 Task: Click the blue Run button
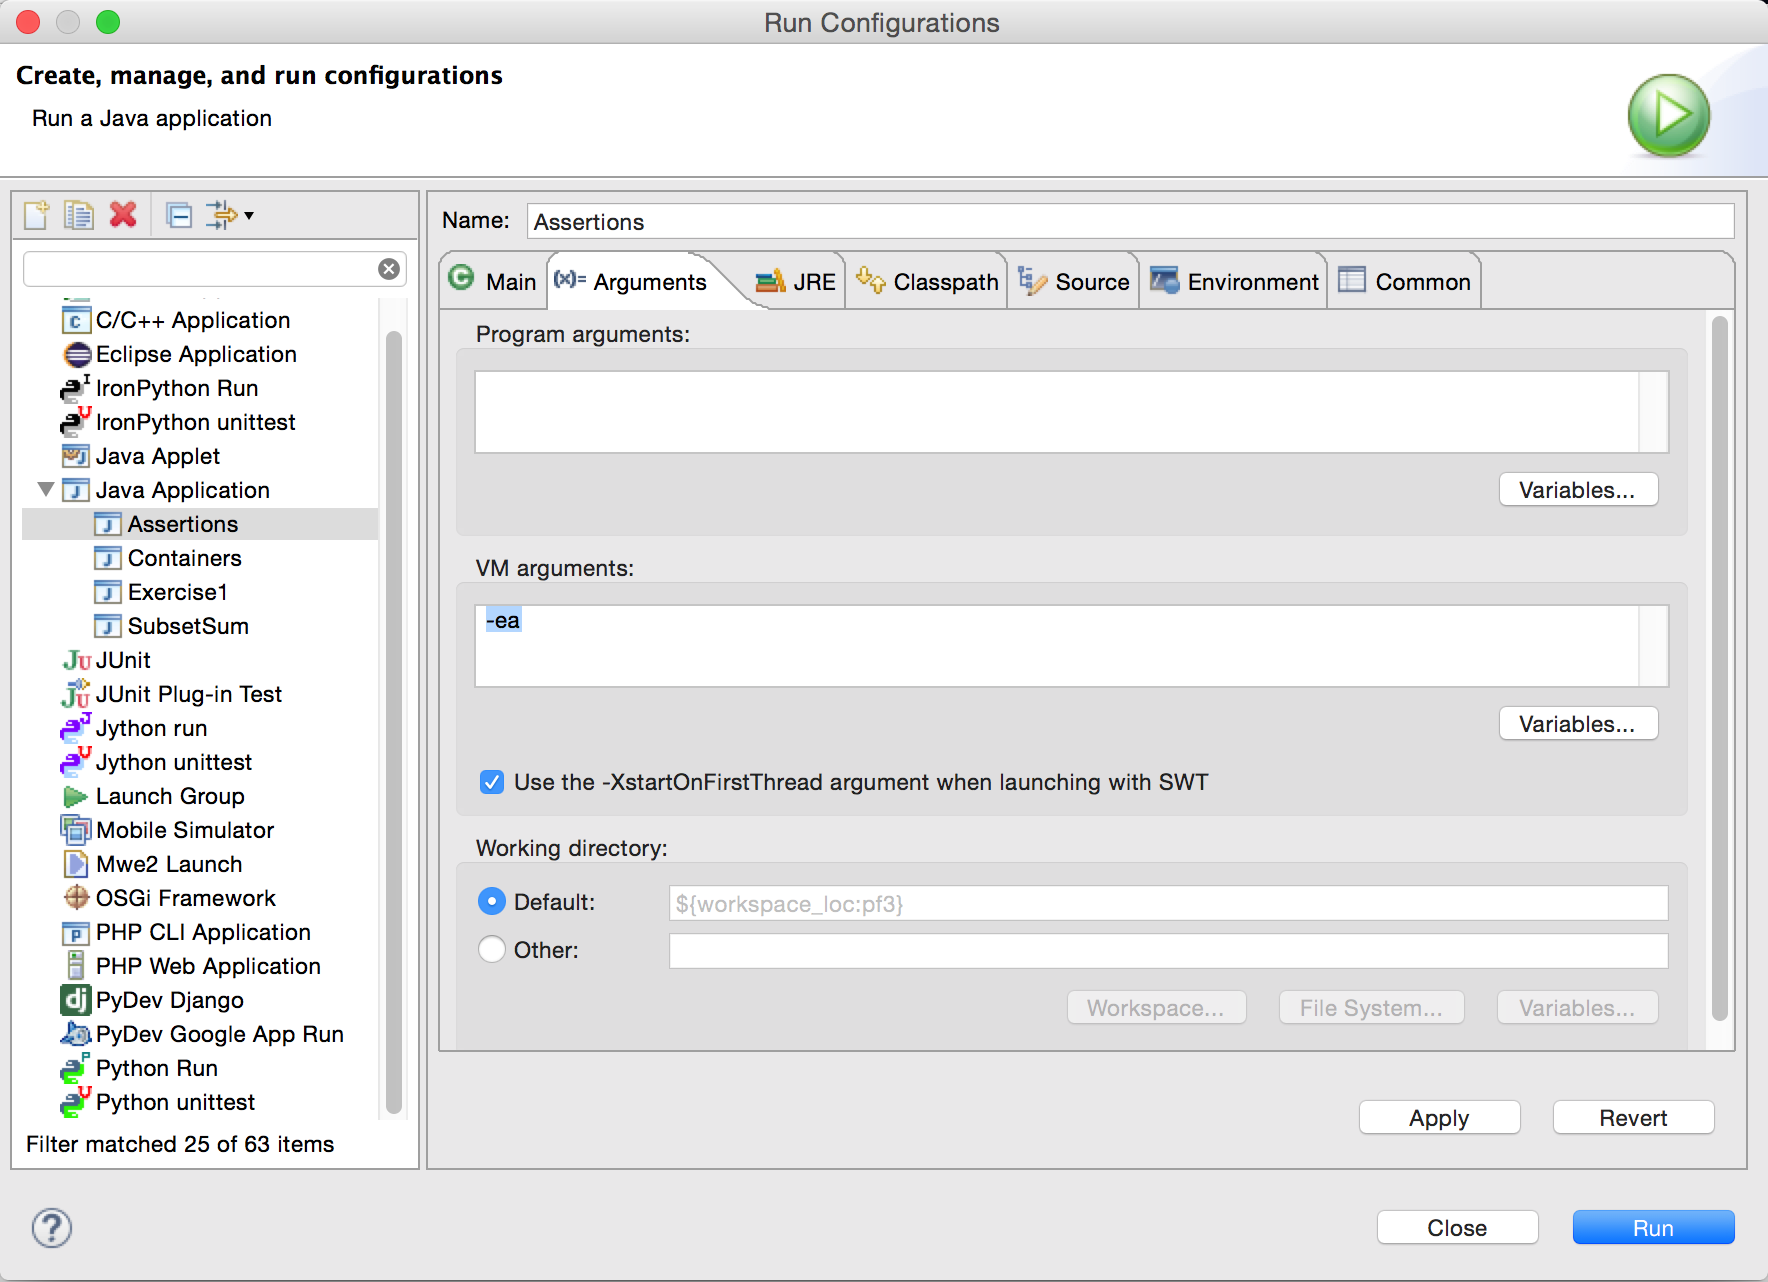pos(1653,1228)
